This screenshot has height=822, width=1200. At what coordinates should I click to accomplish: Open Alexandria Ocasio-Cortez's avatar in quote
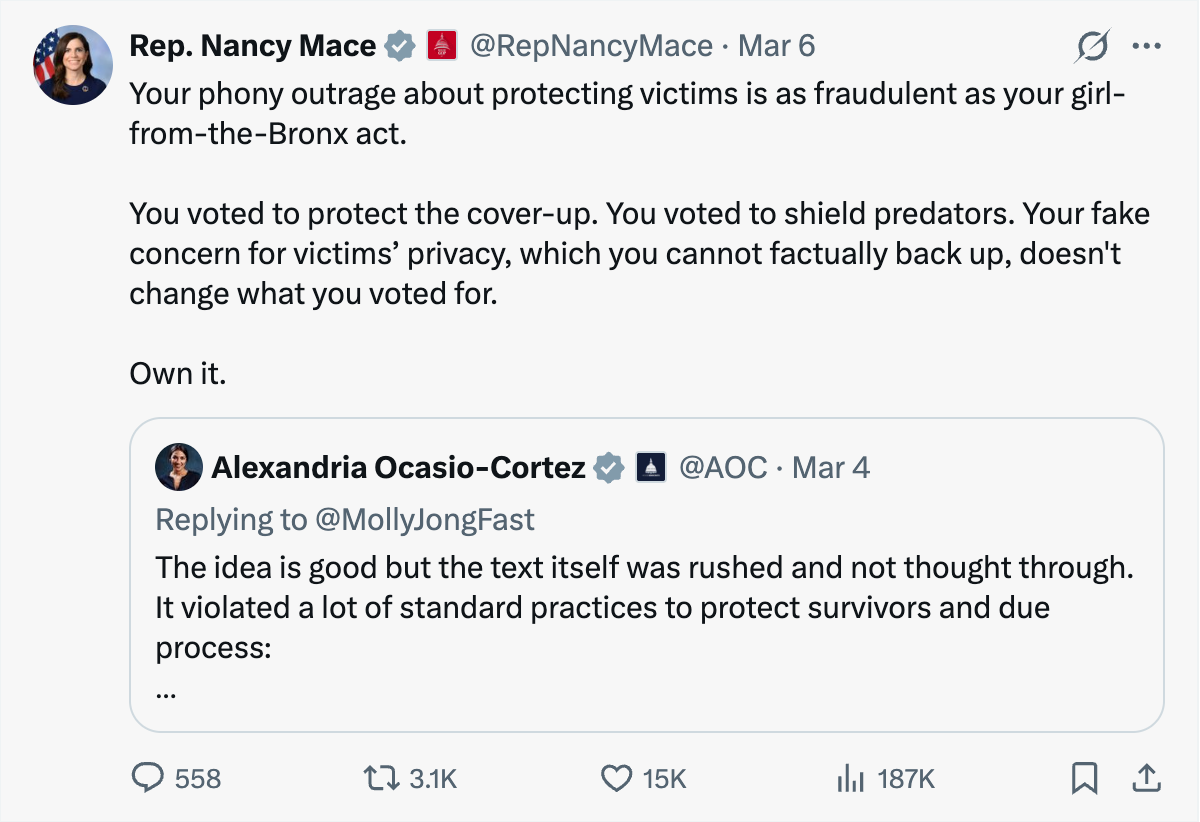[x=180, y=467]
